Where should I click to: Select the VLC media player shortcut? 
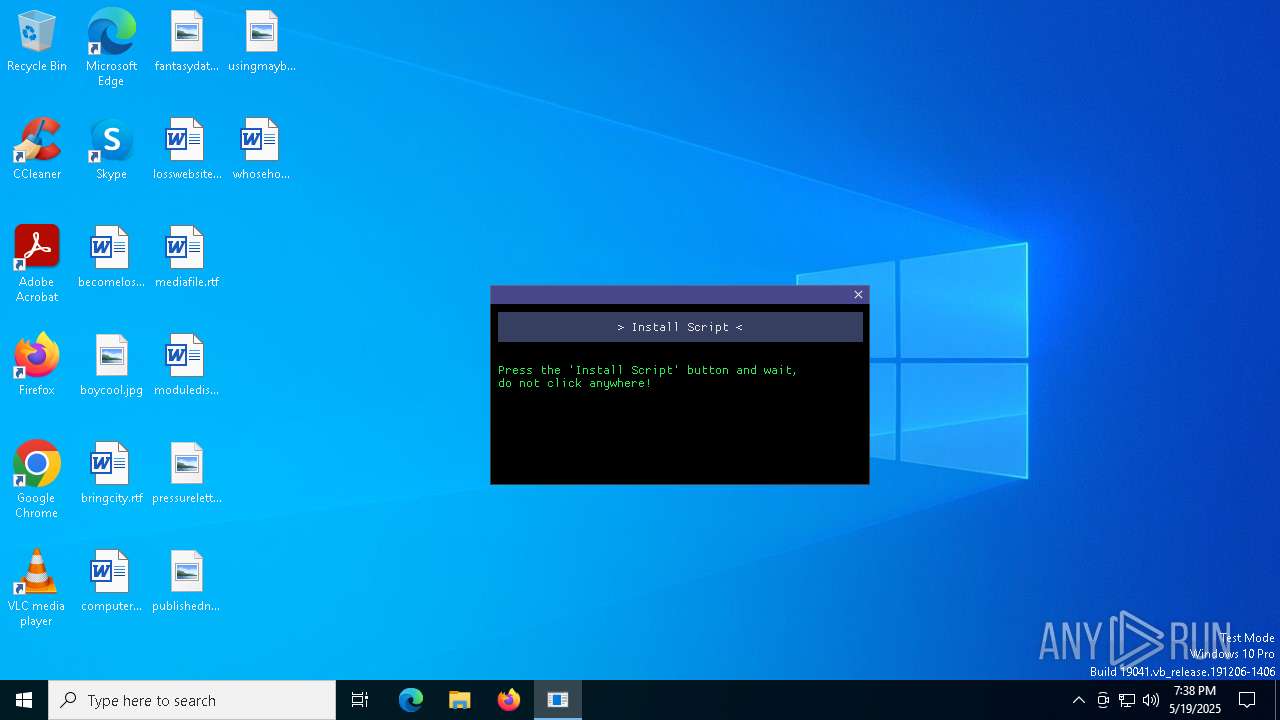coord(37,588)
